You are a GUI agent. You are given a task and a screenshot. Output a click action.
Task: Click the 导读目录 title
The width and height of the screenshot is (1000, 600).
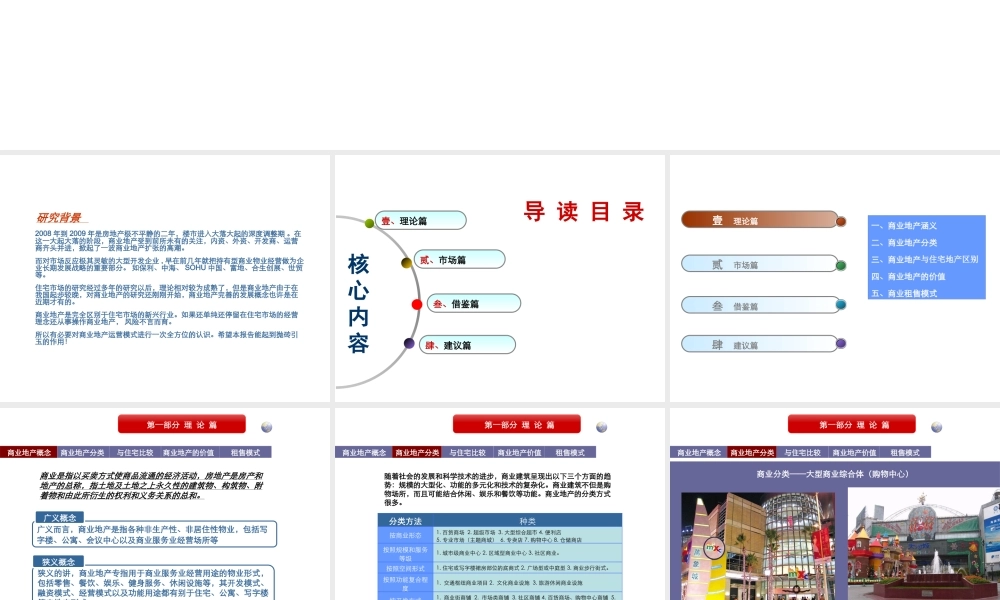click(584, 212)
